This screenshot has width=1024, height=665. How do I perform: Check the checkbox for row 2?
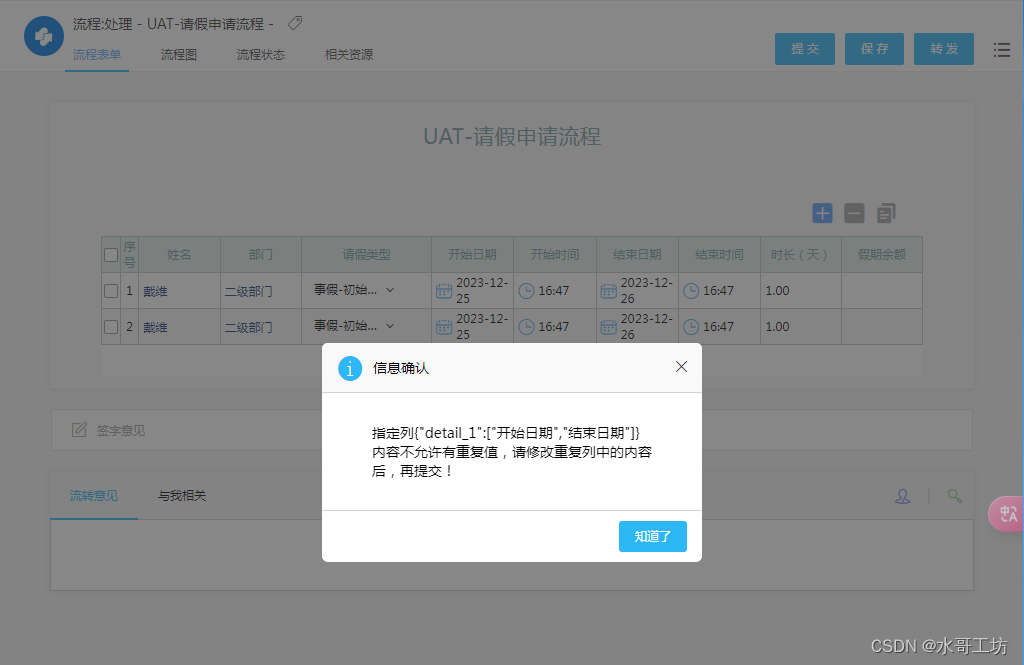point(111,326)
